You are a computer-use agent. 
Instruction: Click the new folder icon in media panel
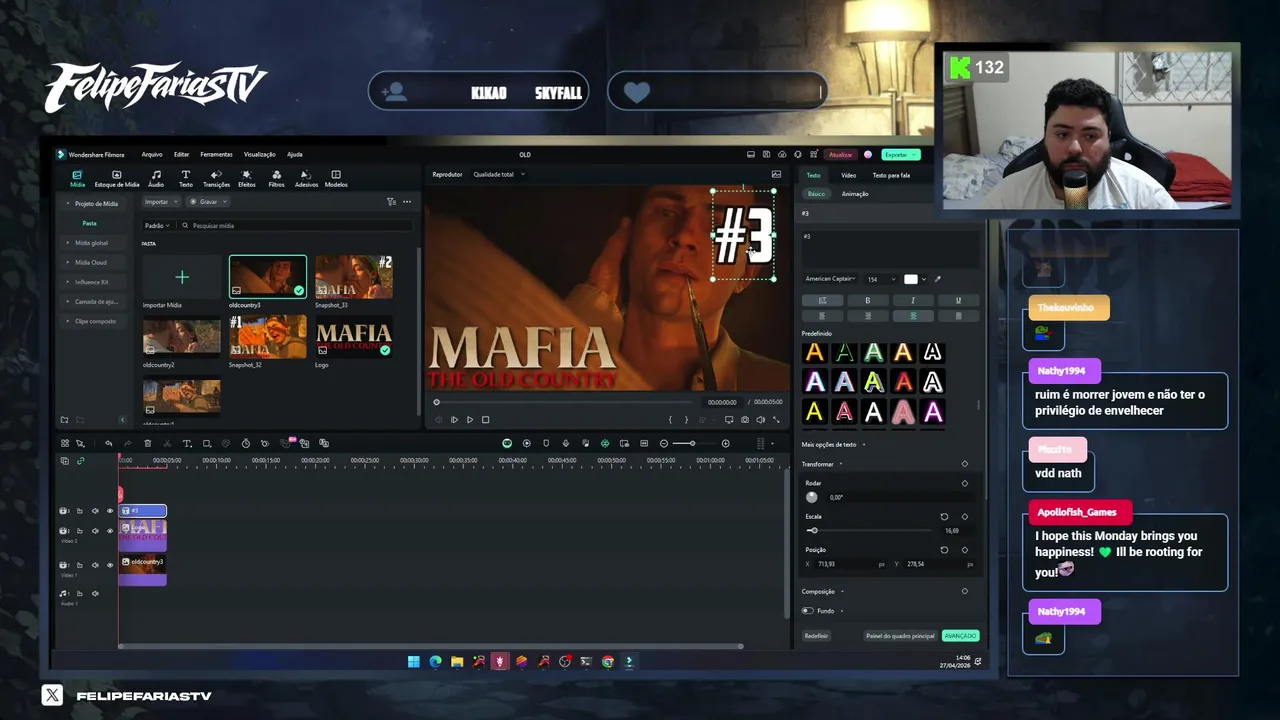pos(65,420)
